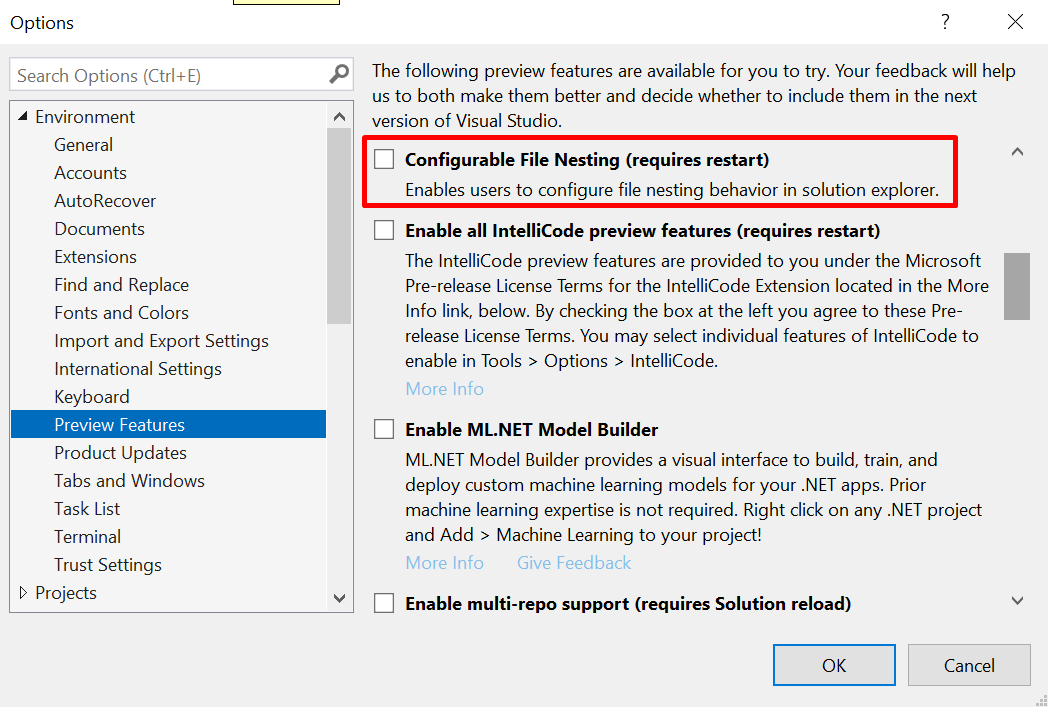Check Enable all IntelliCode preview features

pos(384,230)
